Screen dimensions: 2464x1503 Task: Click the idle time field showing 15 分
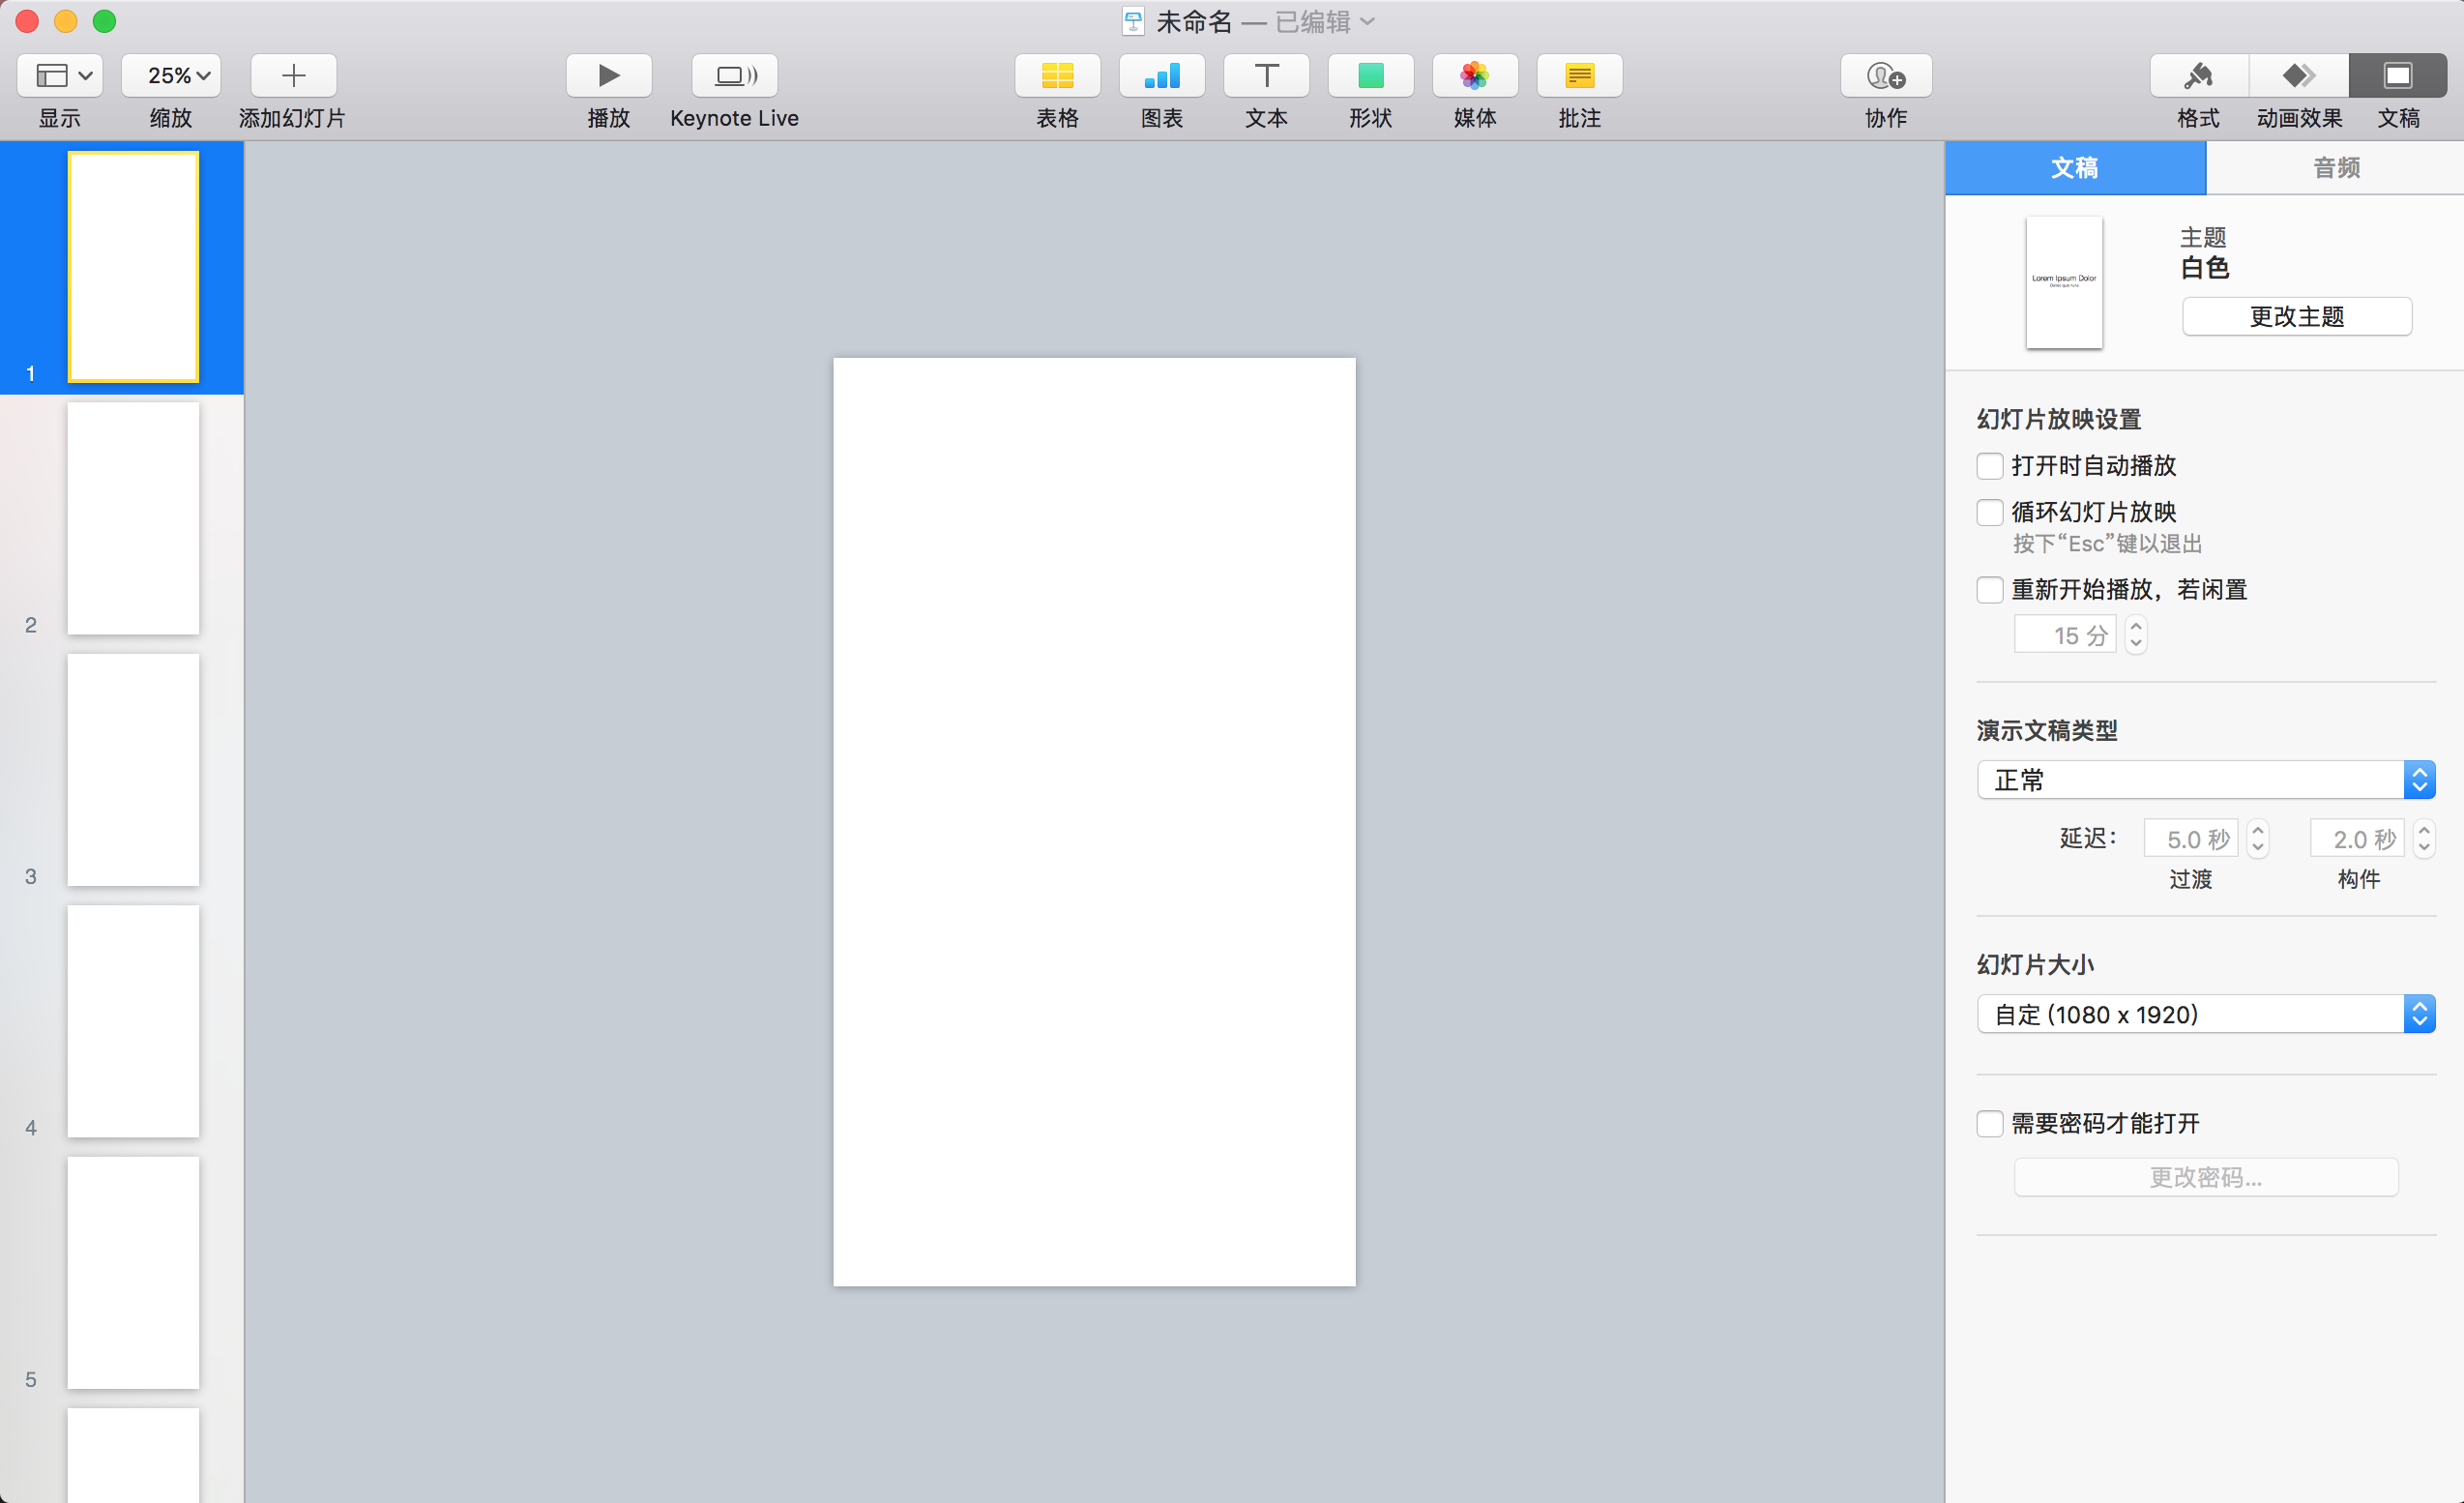2065,635
